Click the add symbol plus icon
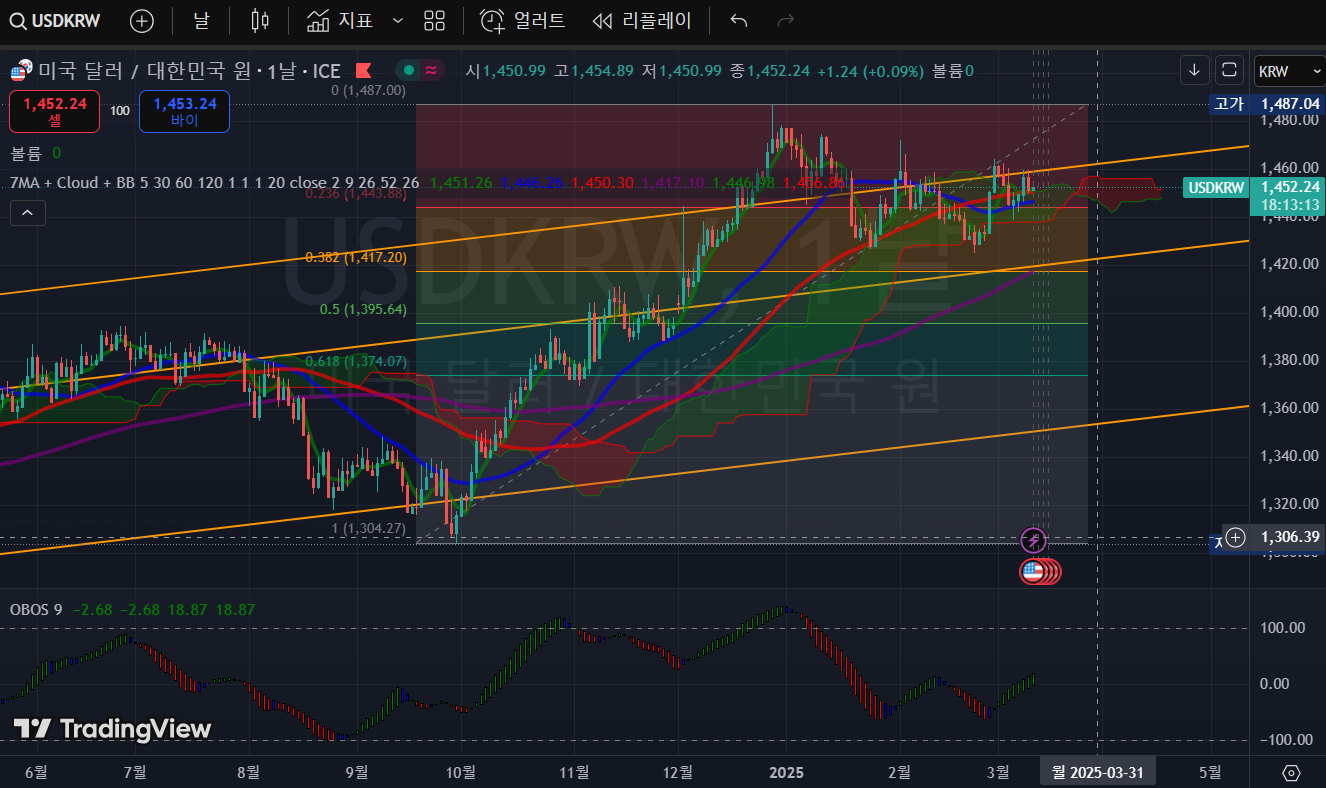The width and height of the screenshot is (1326, 788). [143, 21]
